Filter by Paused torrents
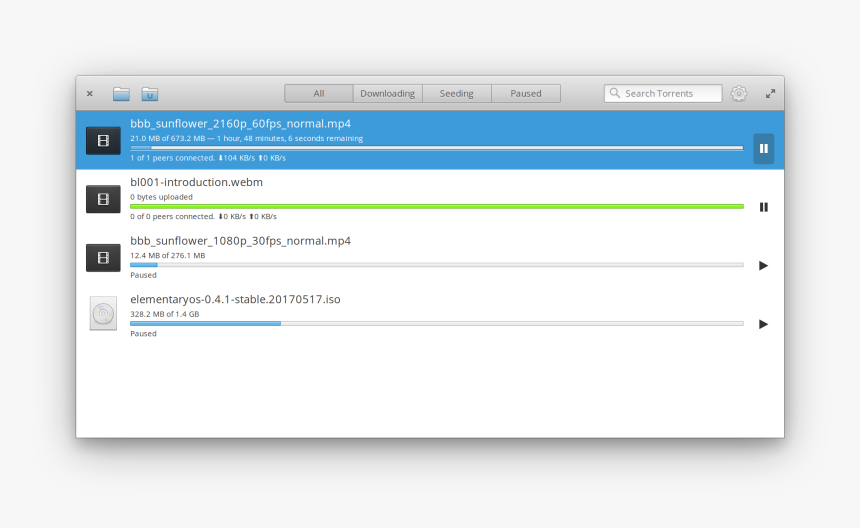Viewport: 860px width, 528px height. pyautogui.click(x=526, y=93)
